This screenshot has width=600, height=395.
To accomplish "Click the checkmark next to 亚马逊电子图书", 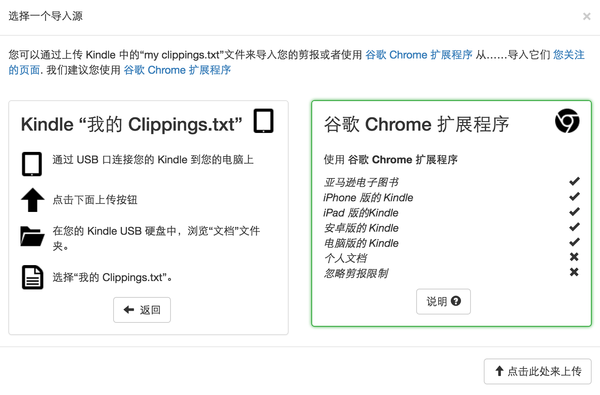I will 574,181.
